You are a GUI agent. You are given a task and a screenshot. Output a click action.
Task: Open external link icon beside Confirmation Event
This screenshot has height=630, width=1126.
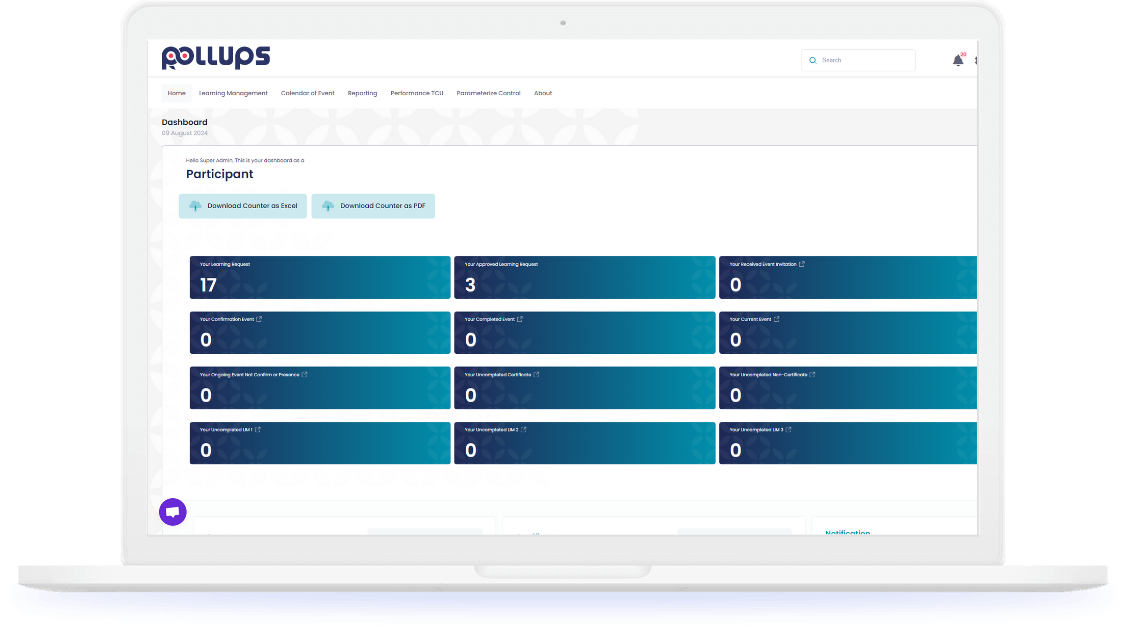tap(259, 319)
